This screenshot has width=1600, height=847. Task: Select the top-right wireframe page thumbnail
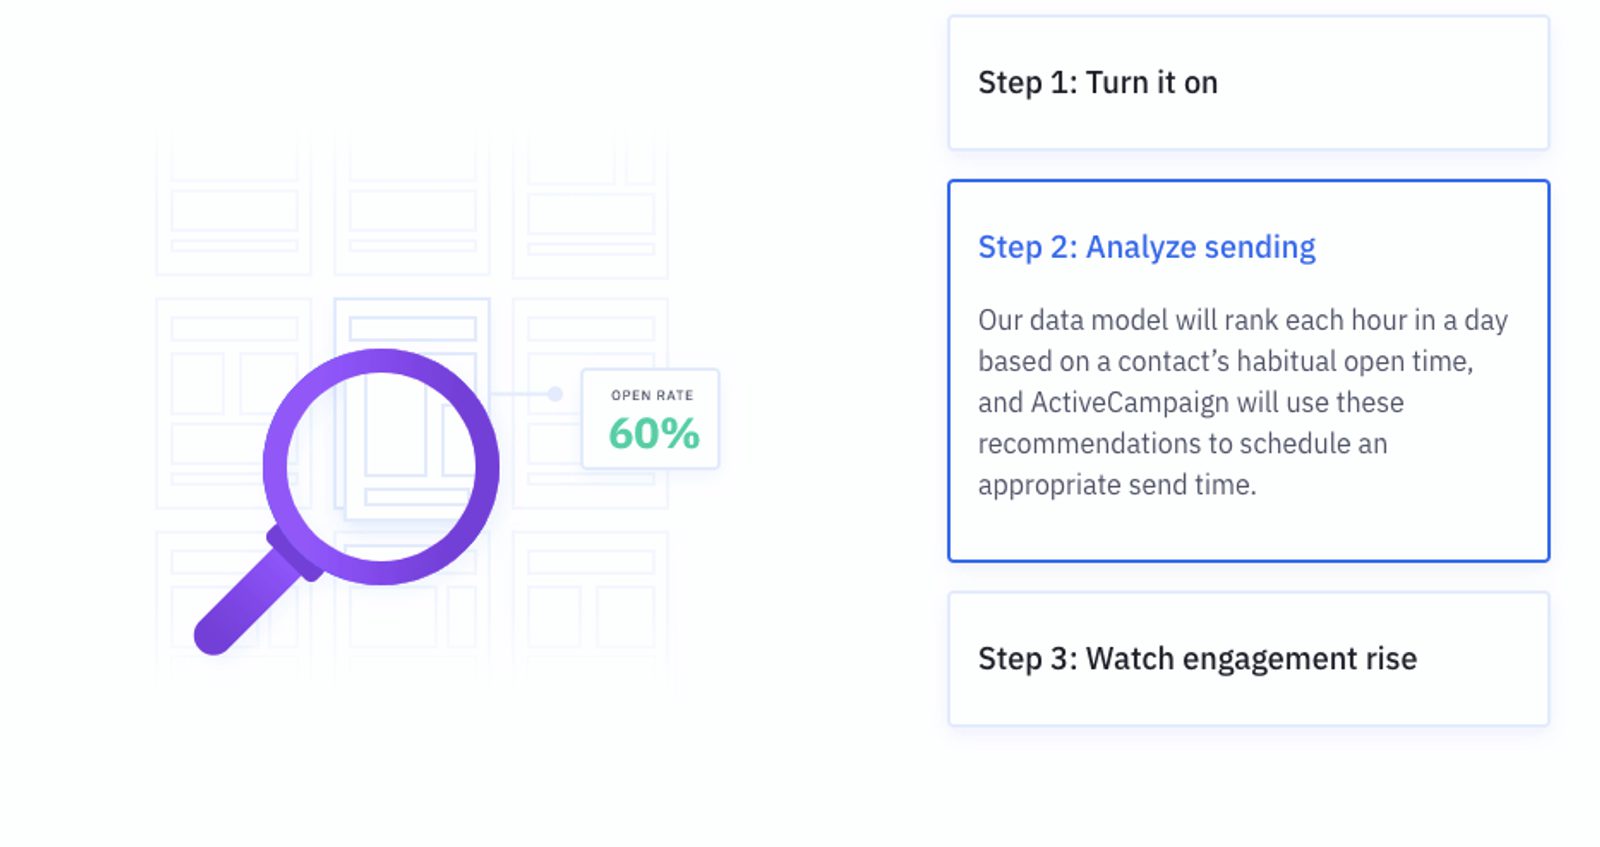coord(590,205)
